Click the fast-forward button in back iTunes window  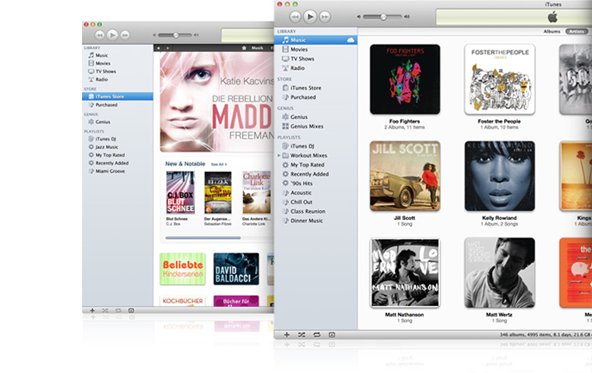[x=125, y=35]
